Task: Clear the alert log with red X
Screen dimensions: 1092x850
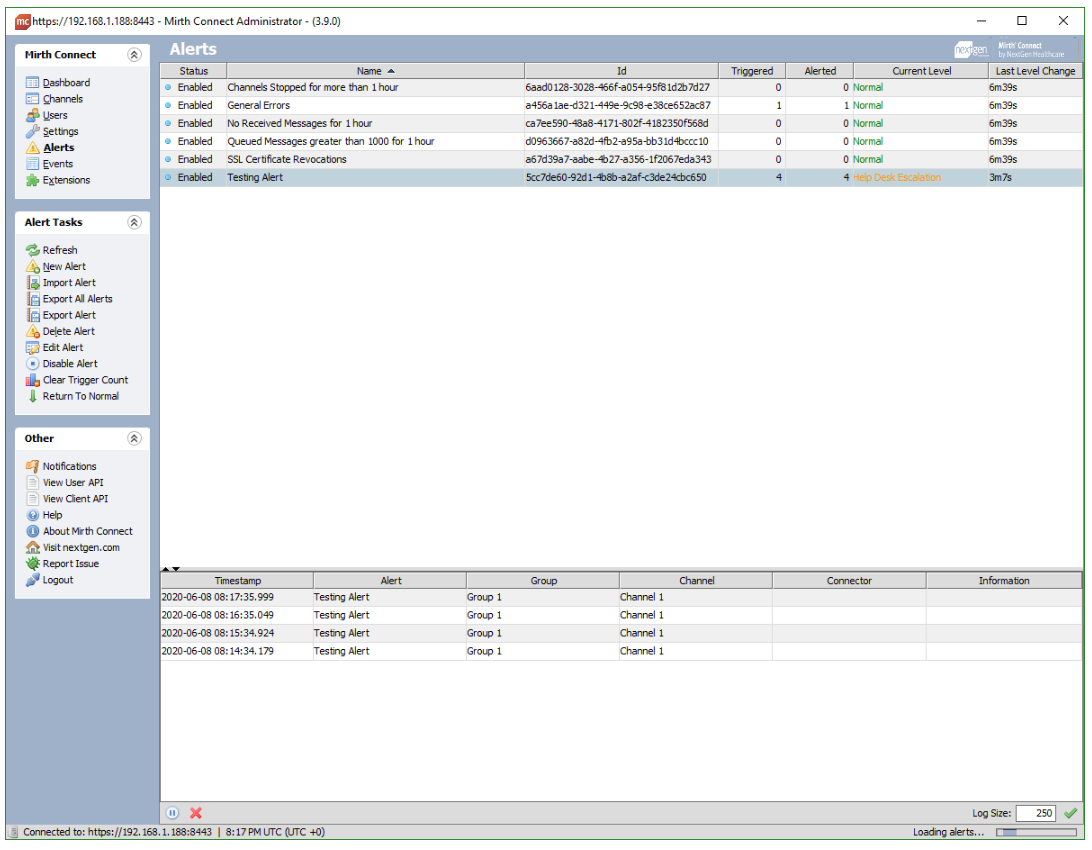Action: 196,812
